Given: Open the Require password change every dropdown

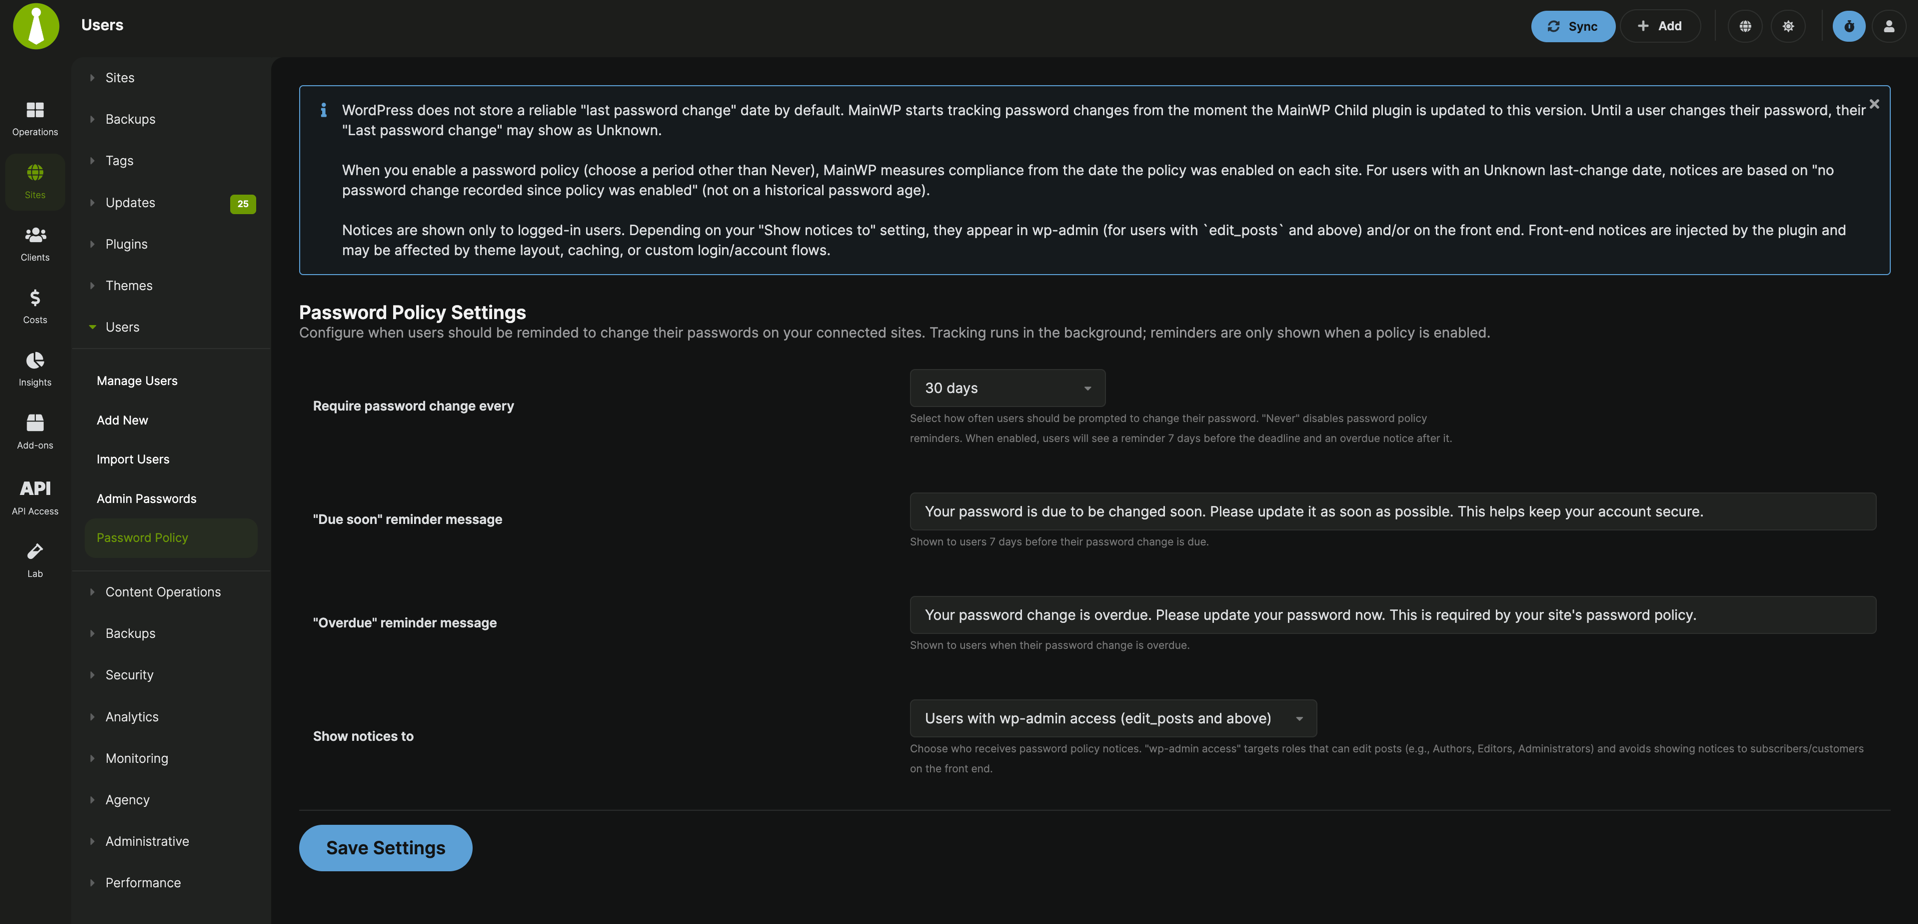Looking at the screenshot, I should tap(1006, 388).
